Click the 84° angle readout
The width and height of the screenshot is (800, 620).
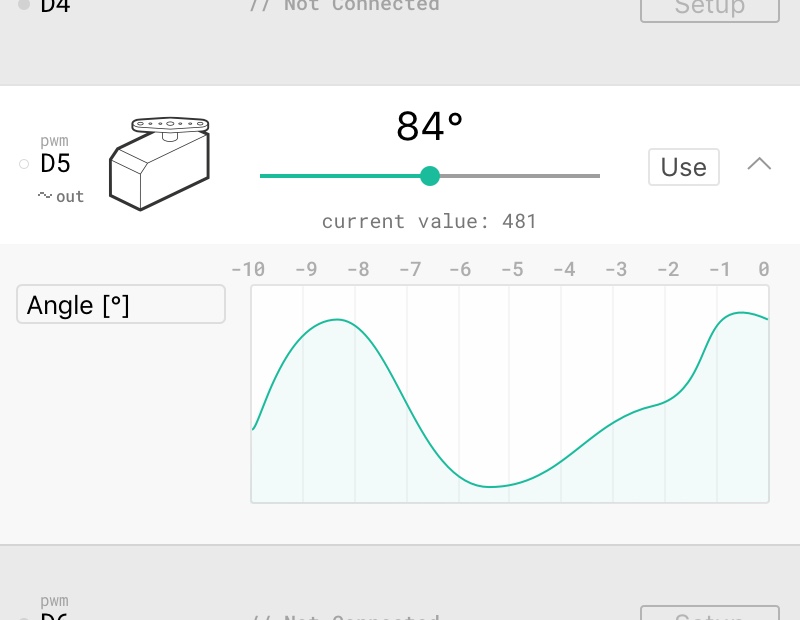pyautogui.click(x=430, y=127)
